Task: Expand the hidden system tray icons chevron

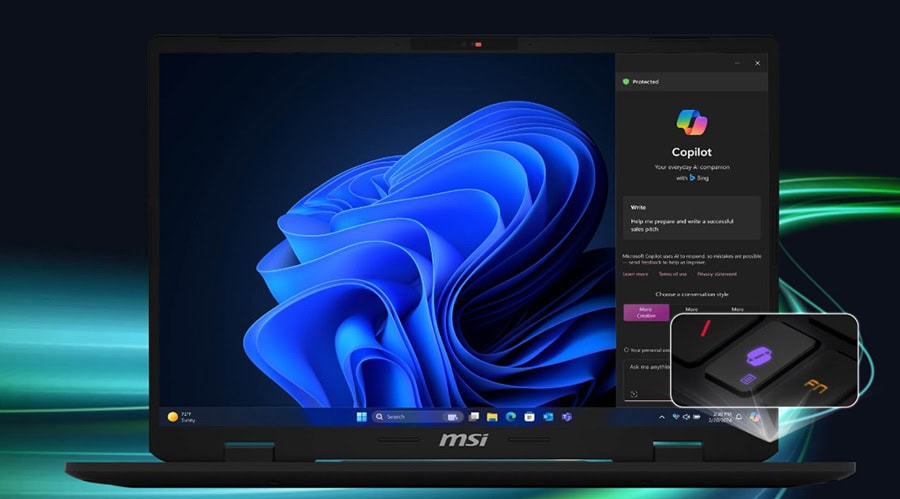Action: coord(661,417)
